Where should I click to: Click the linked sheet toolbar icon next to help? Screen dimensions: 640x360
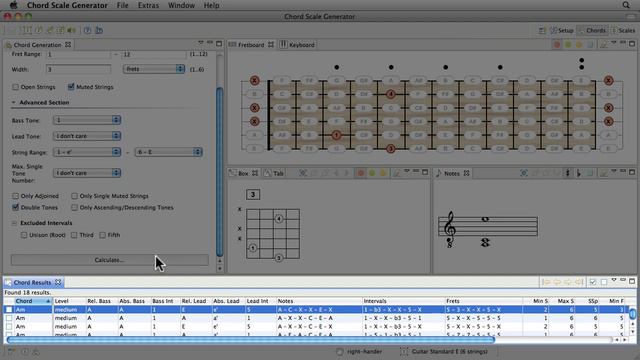(99, 30)
